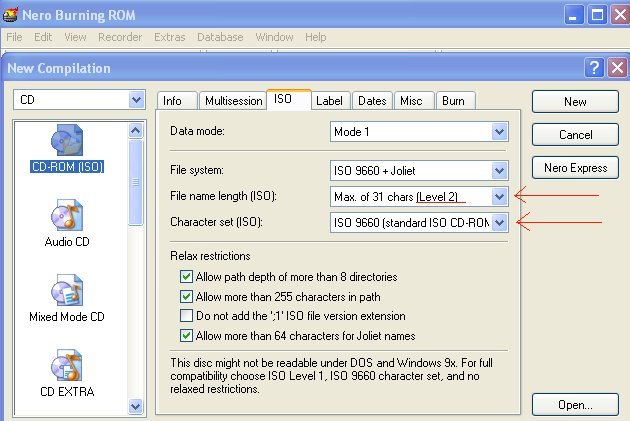Screen dimensions: 630x421
Task: Click the 'File system:' label
Action: (197, 170)
